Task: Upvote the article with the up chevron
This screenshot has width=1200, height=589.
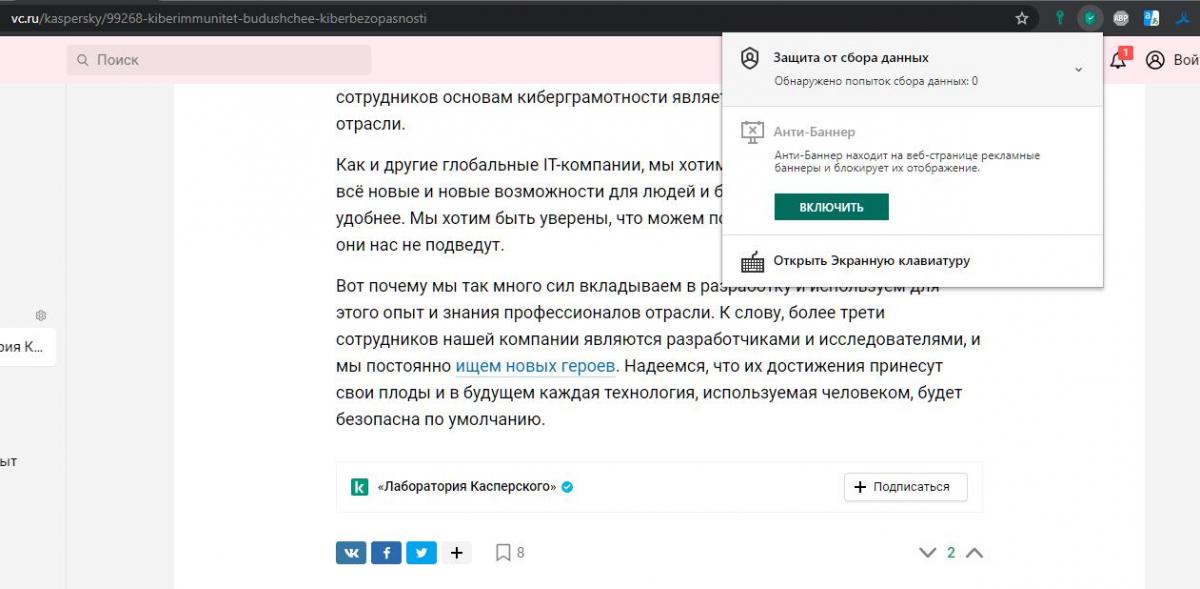Action: (974, 553)
